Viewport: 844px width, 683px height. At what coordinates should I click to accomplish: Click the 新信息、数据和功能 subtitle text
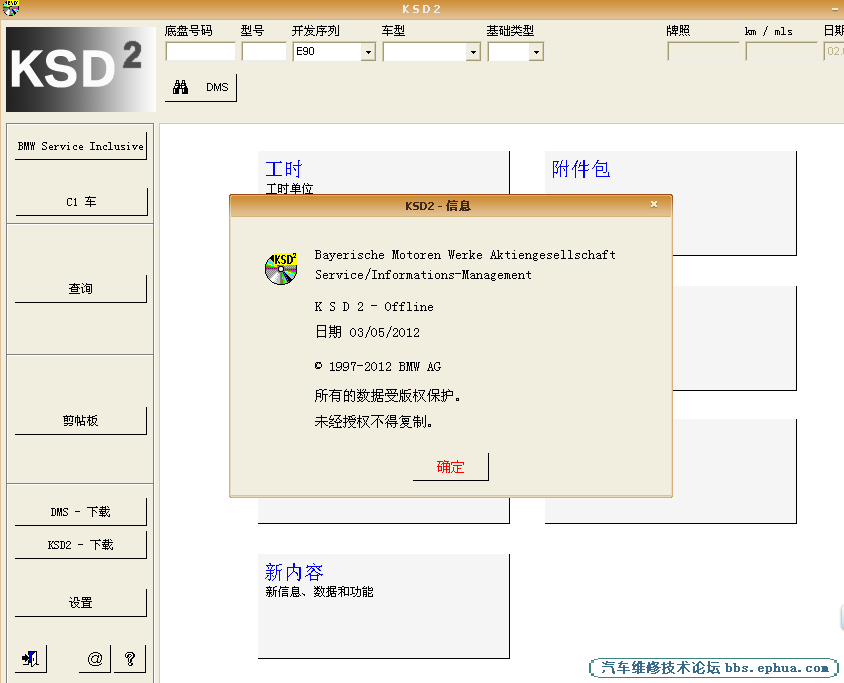point(319,592)
